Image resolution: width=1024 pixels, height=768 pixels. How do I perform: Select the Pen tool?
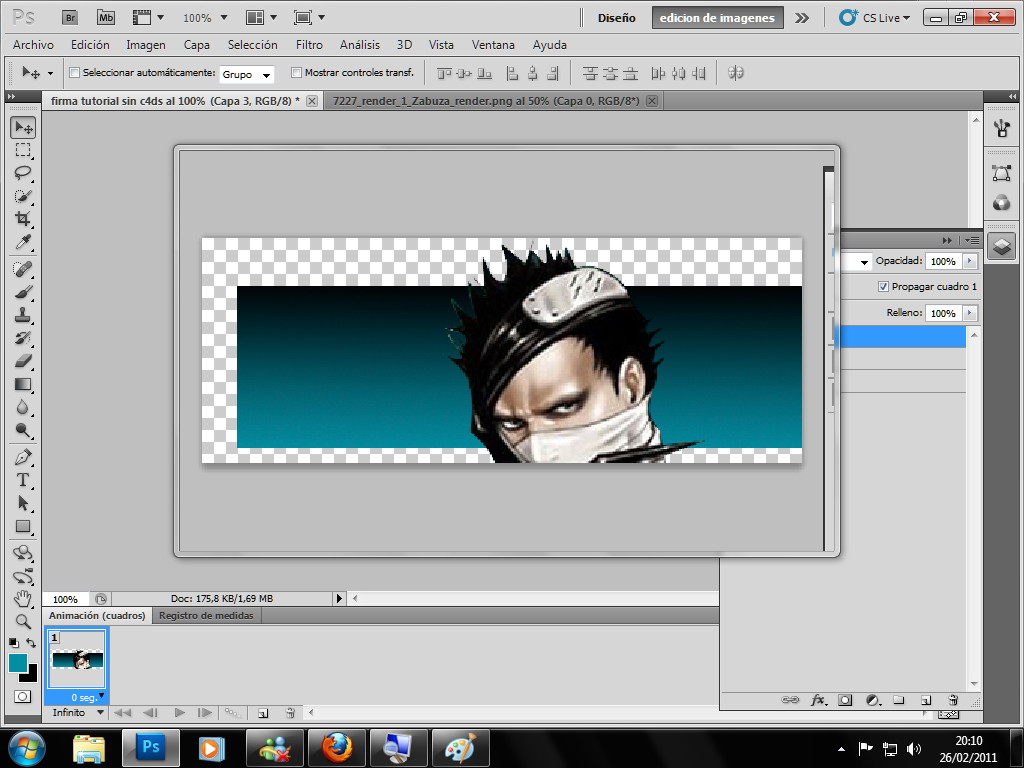pyautogui.click(x=23, y=457)
